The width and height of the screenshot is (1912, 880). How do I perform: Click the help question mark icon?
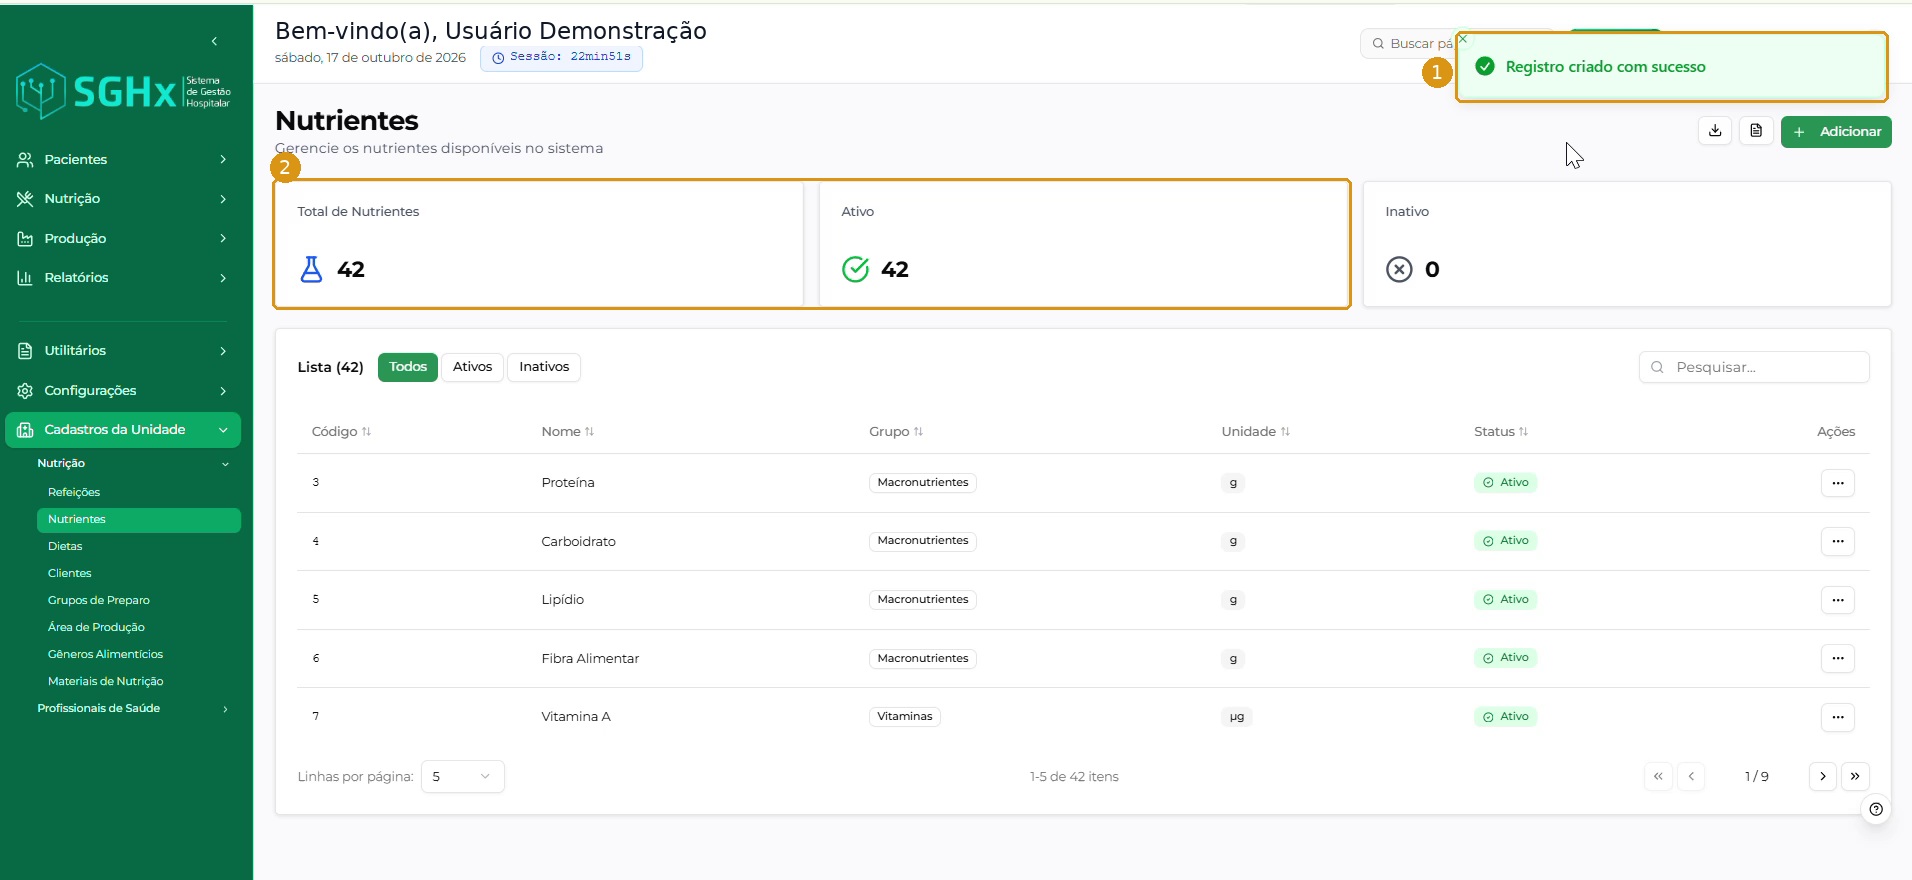[1876, 809]
